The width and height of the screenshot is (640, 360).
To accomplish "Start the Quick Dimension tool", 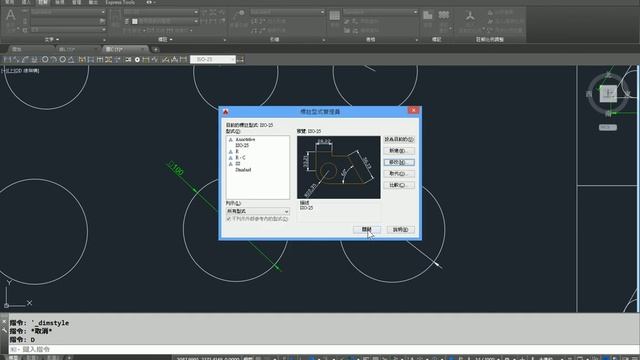I will point(82,60).
